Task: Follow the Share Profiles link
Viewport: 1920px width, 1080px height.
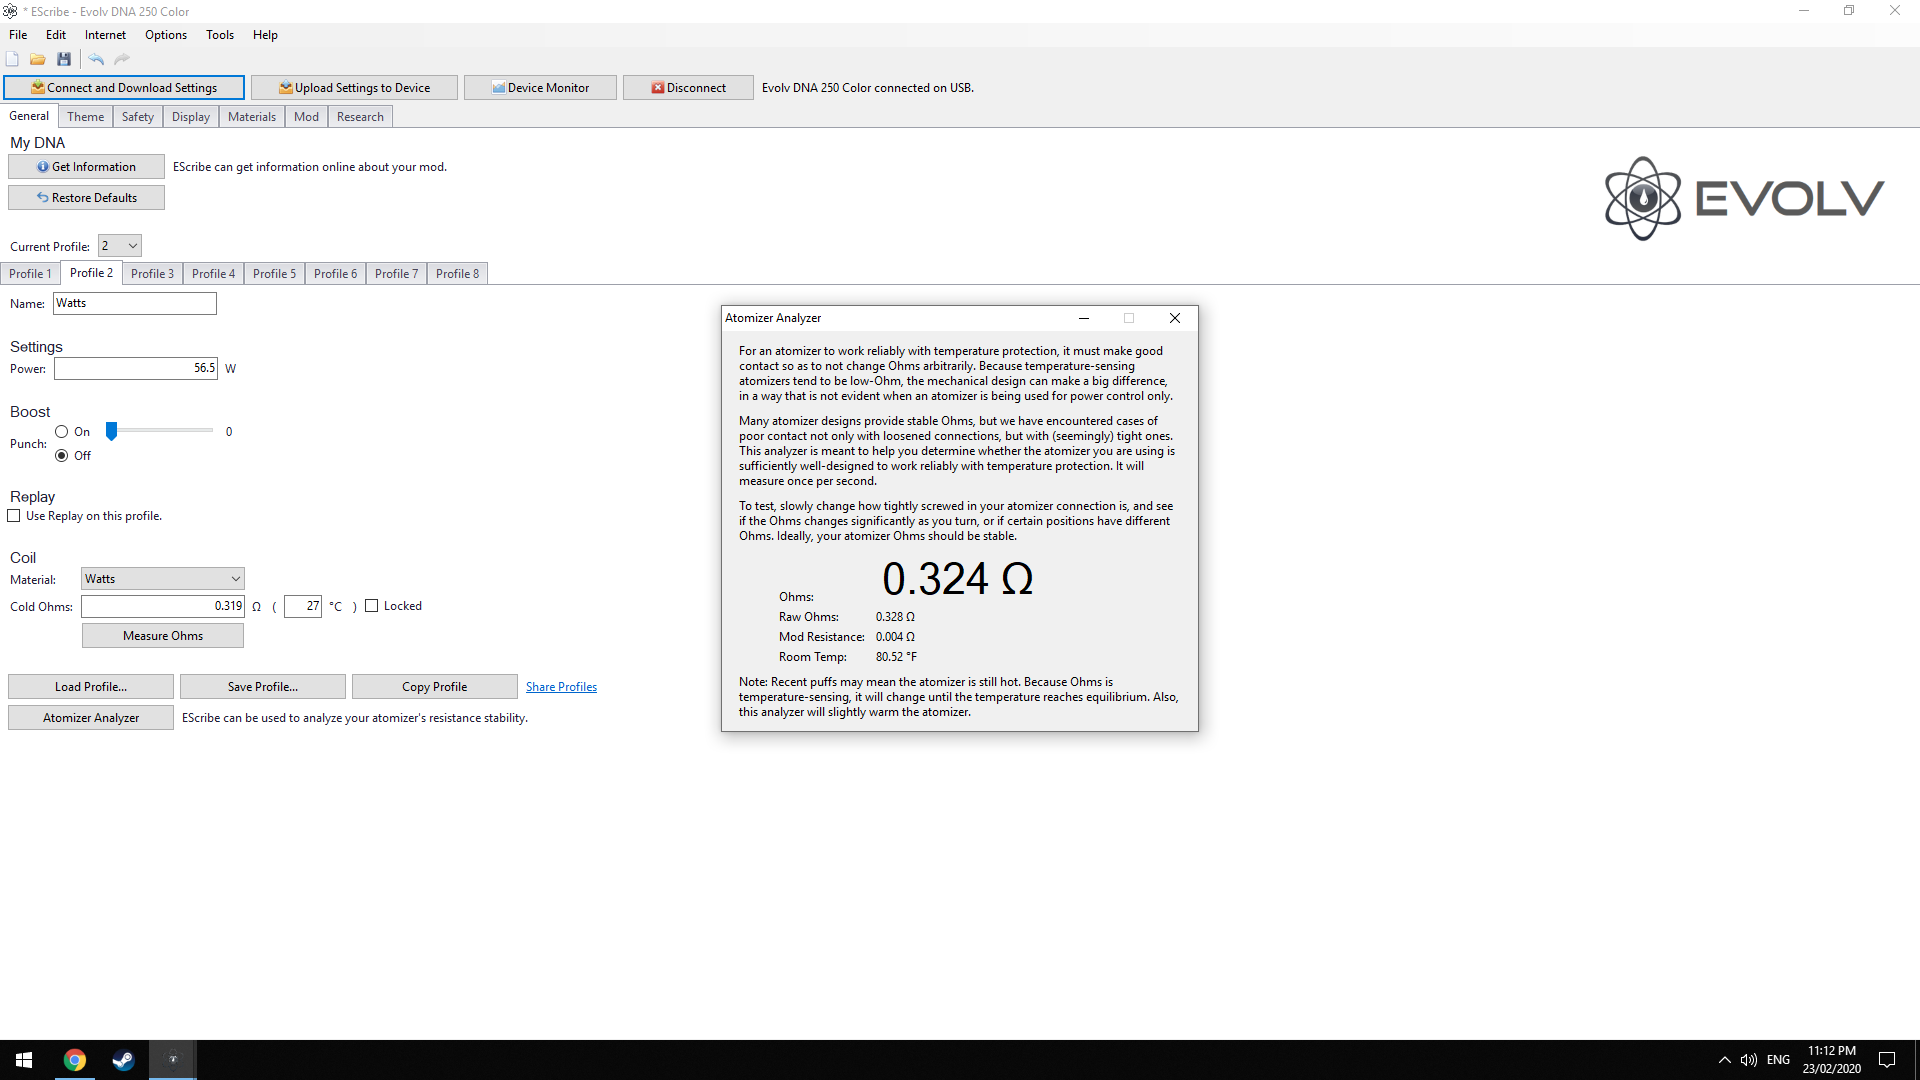Action: [561, 687]
